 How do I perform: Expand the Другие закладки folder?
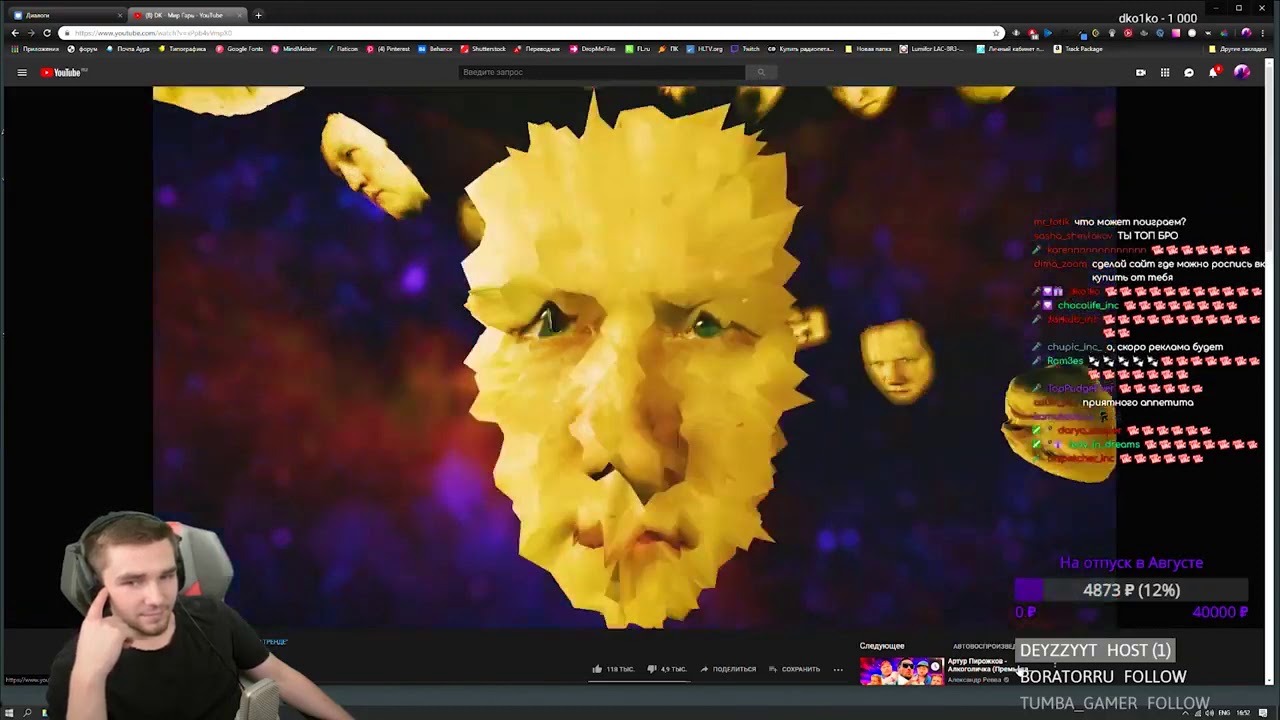click(1238, 48)
